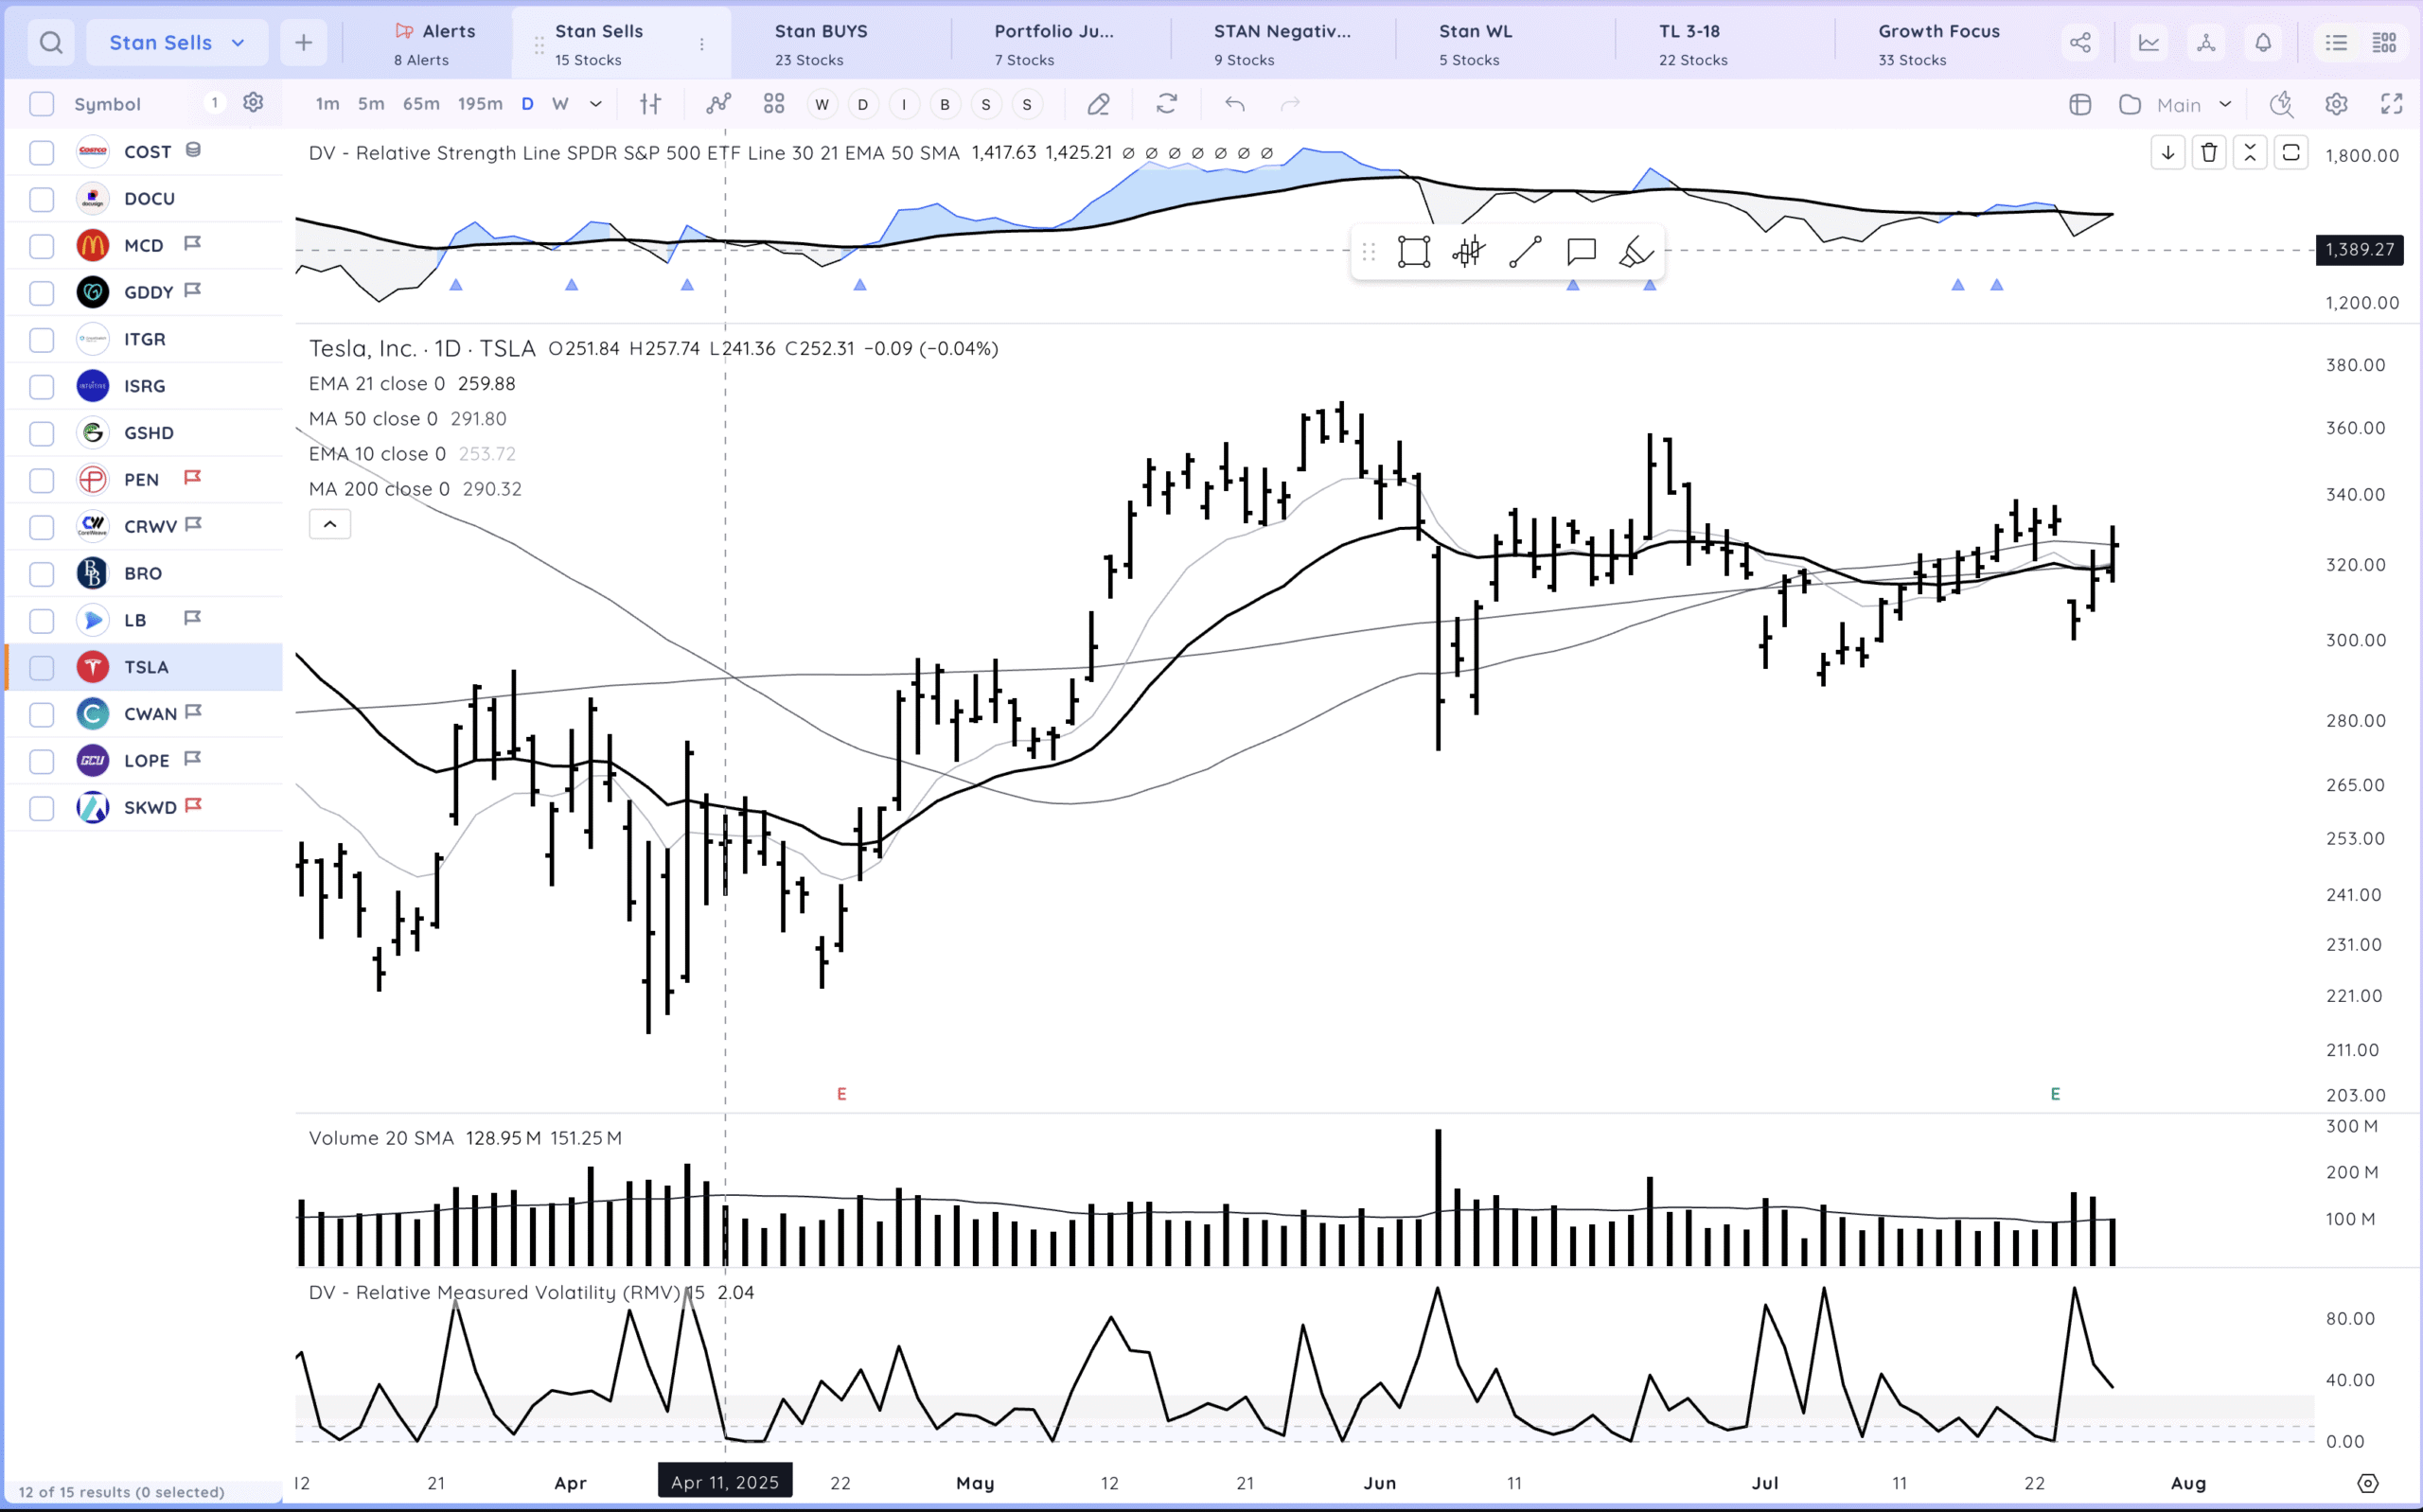Open the indicators icon in toolbar
This screenshot has height=1512, width=2423.
pyautogui.click(x=718, y=104)
